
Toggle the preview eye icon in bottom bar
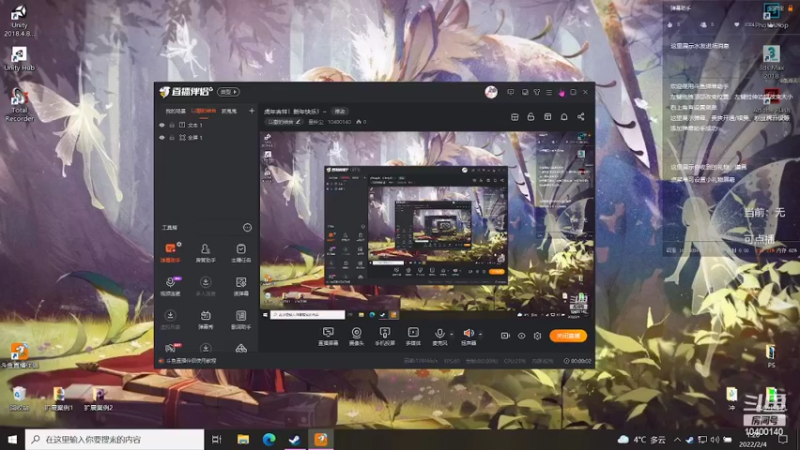tap(521, 336)
